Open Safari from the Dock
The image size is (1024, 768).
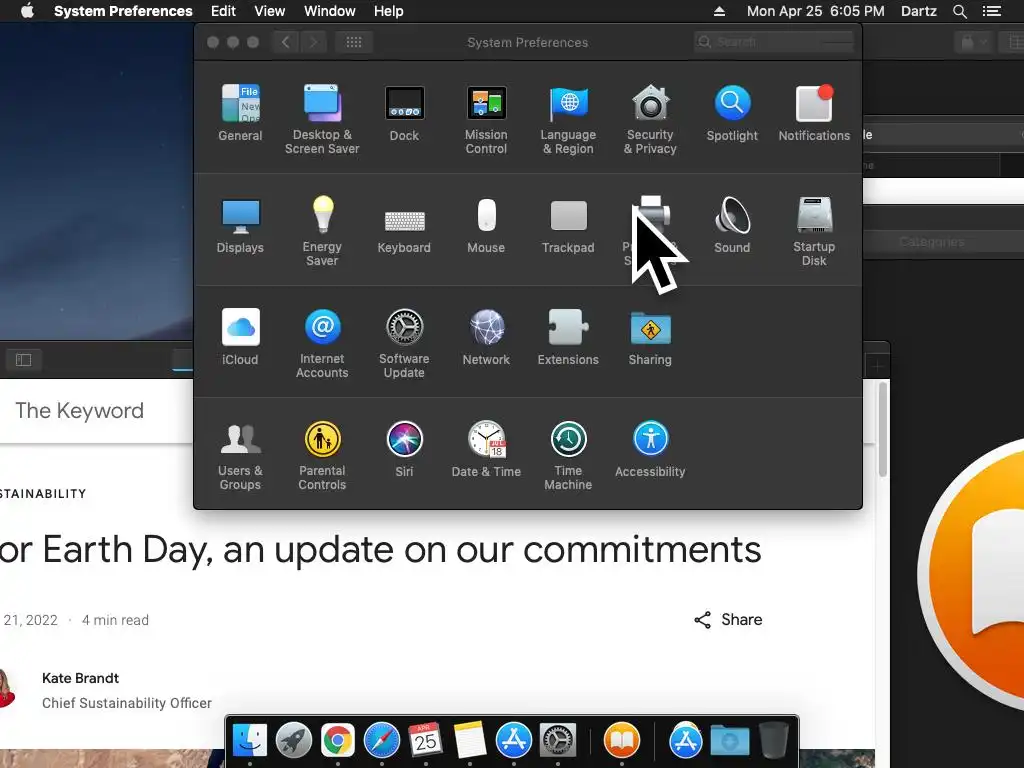(x=382, y=741)
